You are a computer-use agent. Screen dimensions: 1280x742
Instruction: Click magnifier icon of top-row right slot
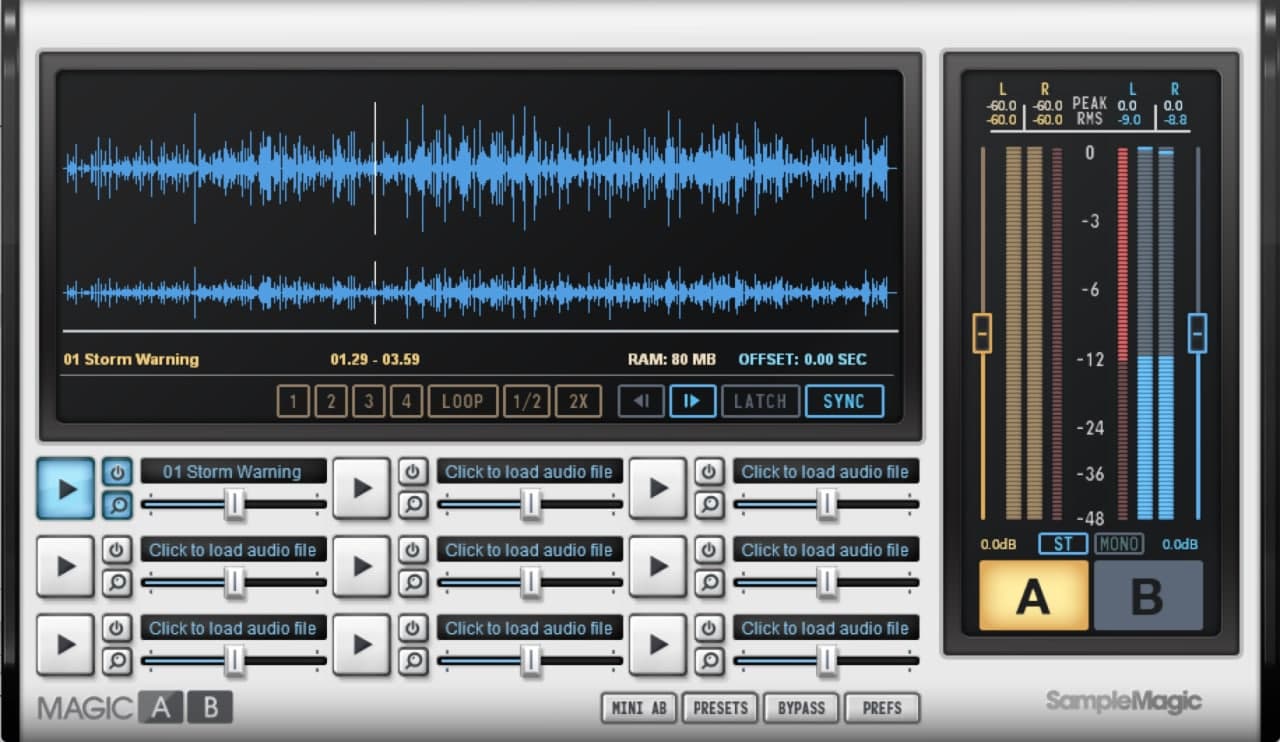709,504
